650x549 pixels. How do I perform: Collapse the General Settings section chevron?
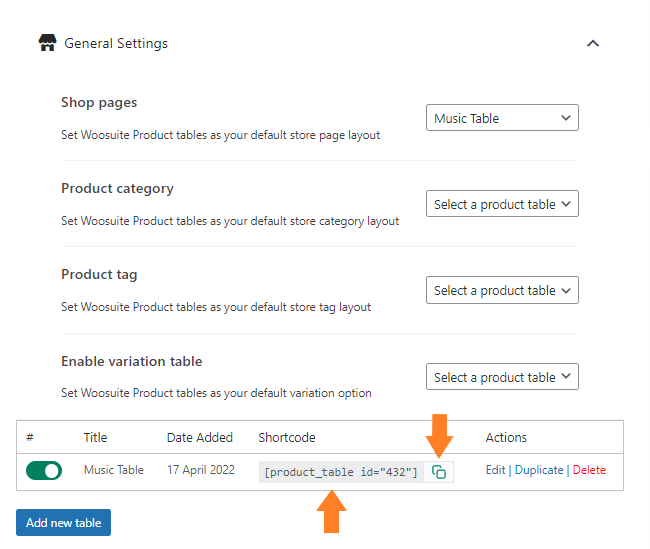coord(593,43)
